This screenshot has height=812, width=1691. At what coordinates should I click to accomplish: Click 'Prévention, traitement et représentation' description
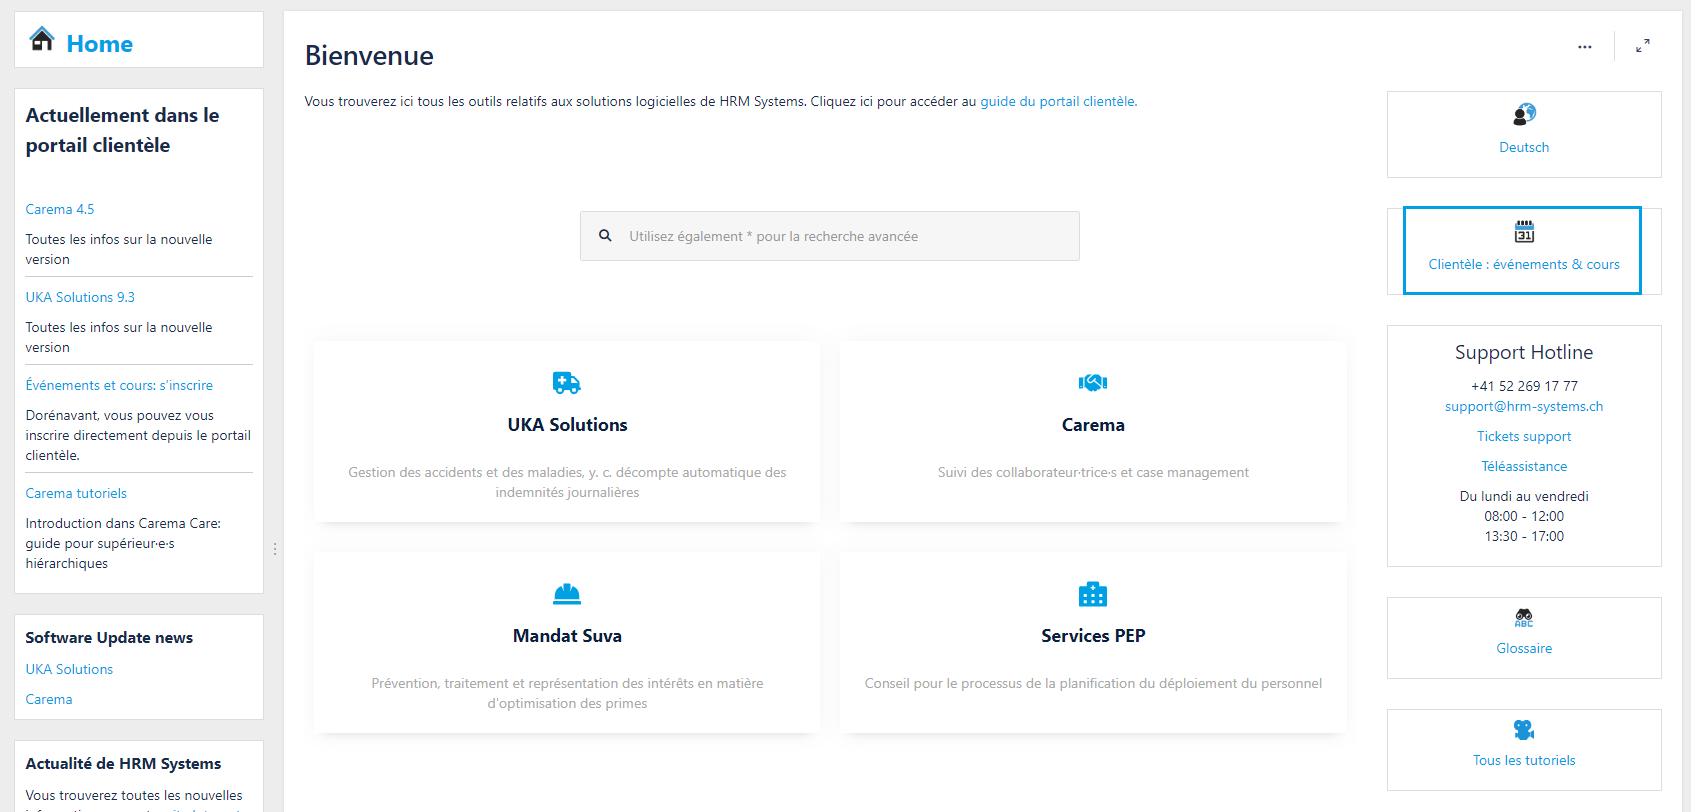tap(567, 693)
